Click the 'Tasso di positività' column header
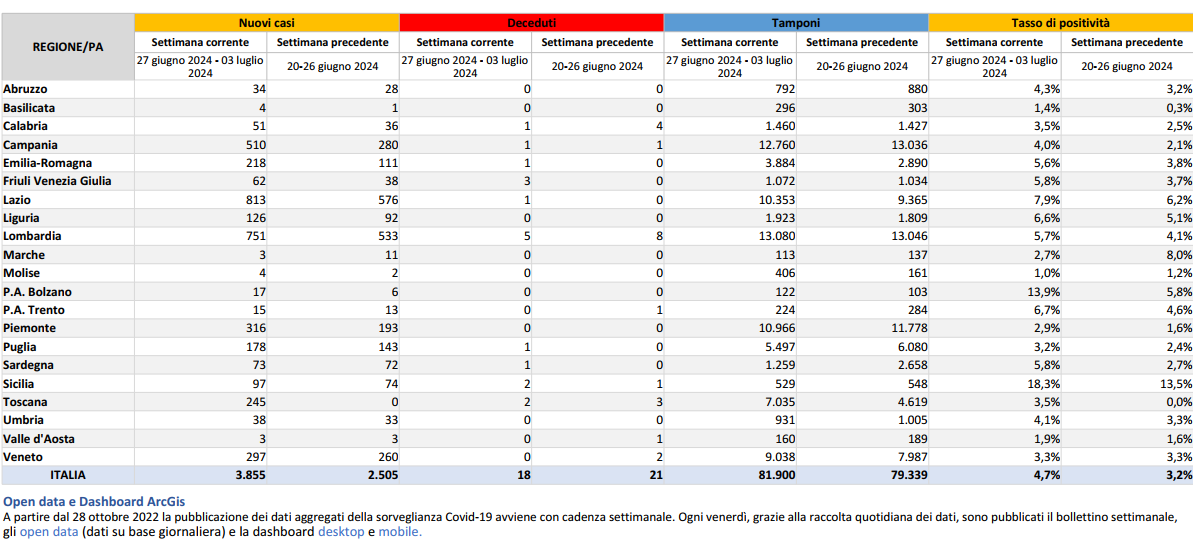This screenshot has height=542, width=1193. click(1060, 22)
